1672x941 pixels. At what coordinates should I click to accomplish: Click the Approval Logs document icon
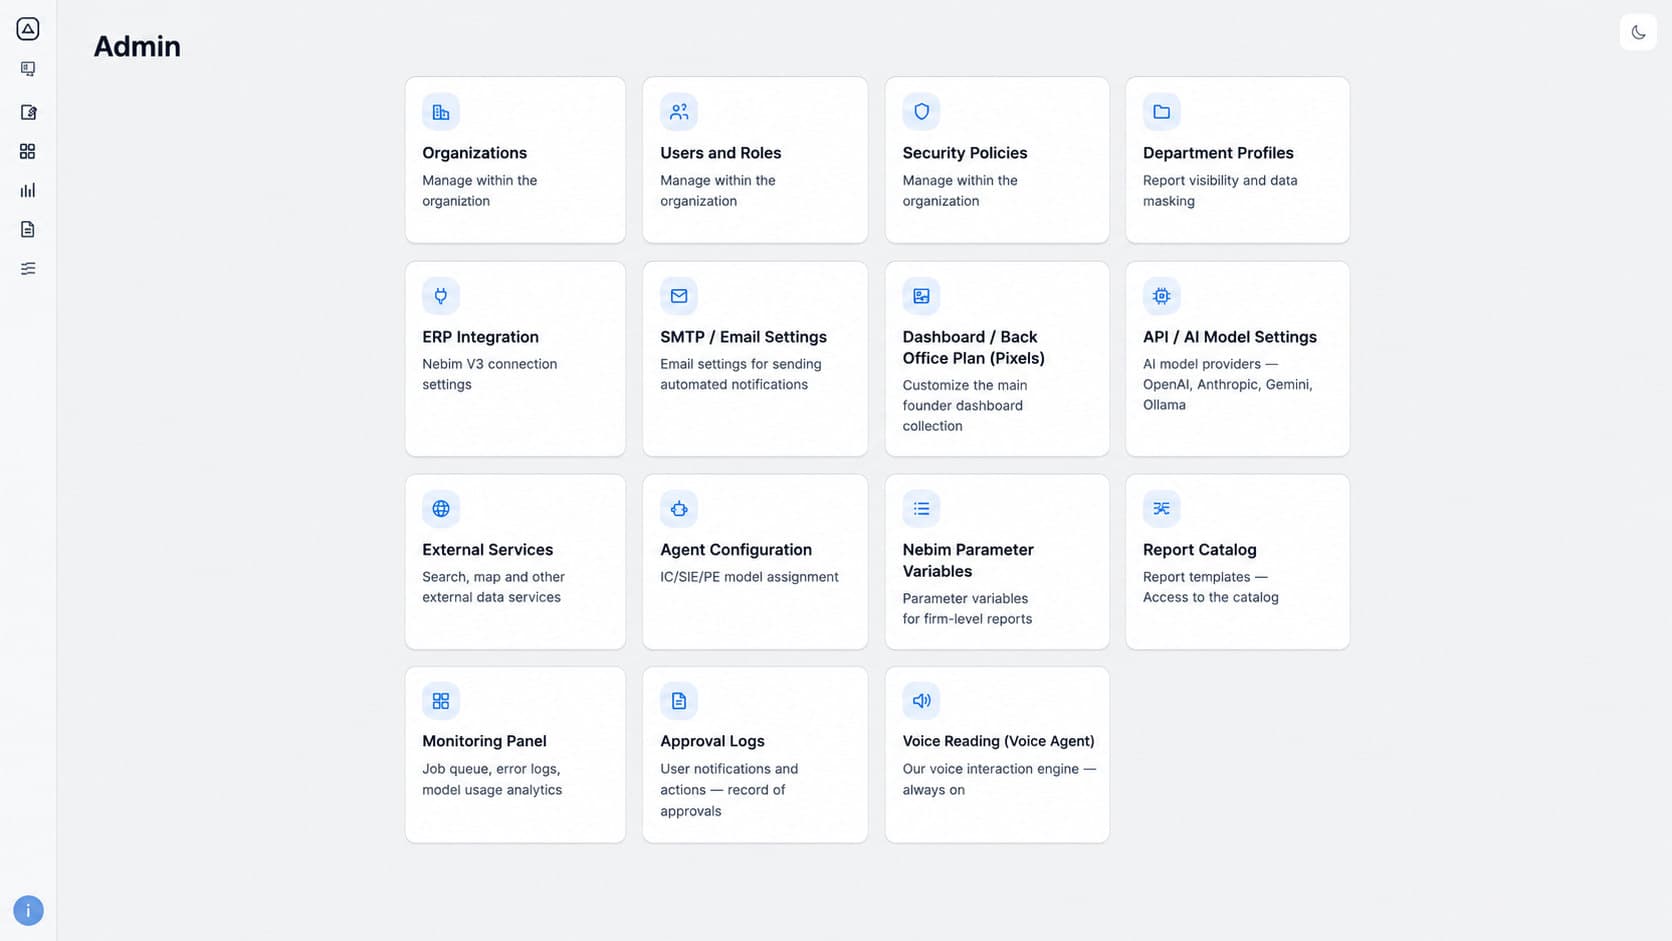click(679, 701)
